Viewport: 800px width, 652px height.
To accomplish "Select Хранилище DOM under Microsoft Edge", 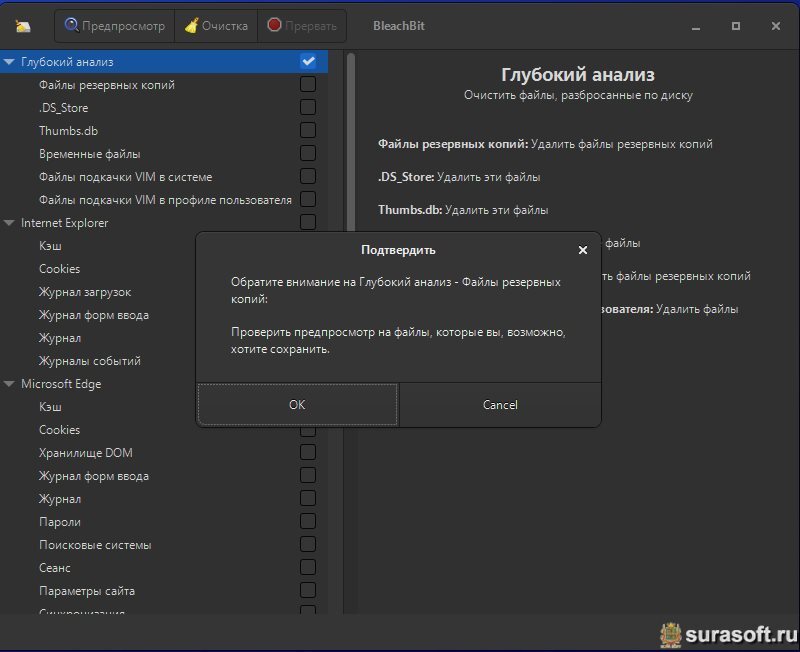I will pyautogui.click(x=85, y=453).
